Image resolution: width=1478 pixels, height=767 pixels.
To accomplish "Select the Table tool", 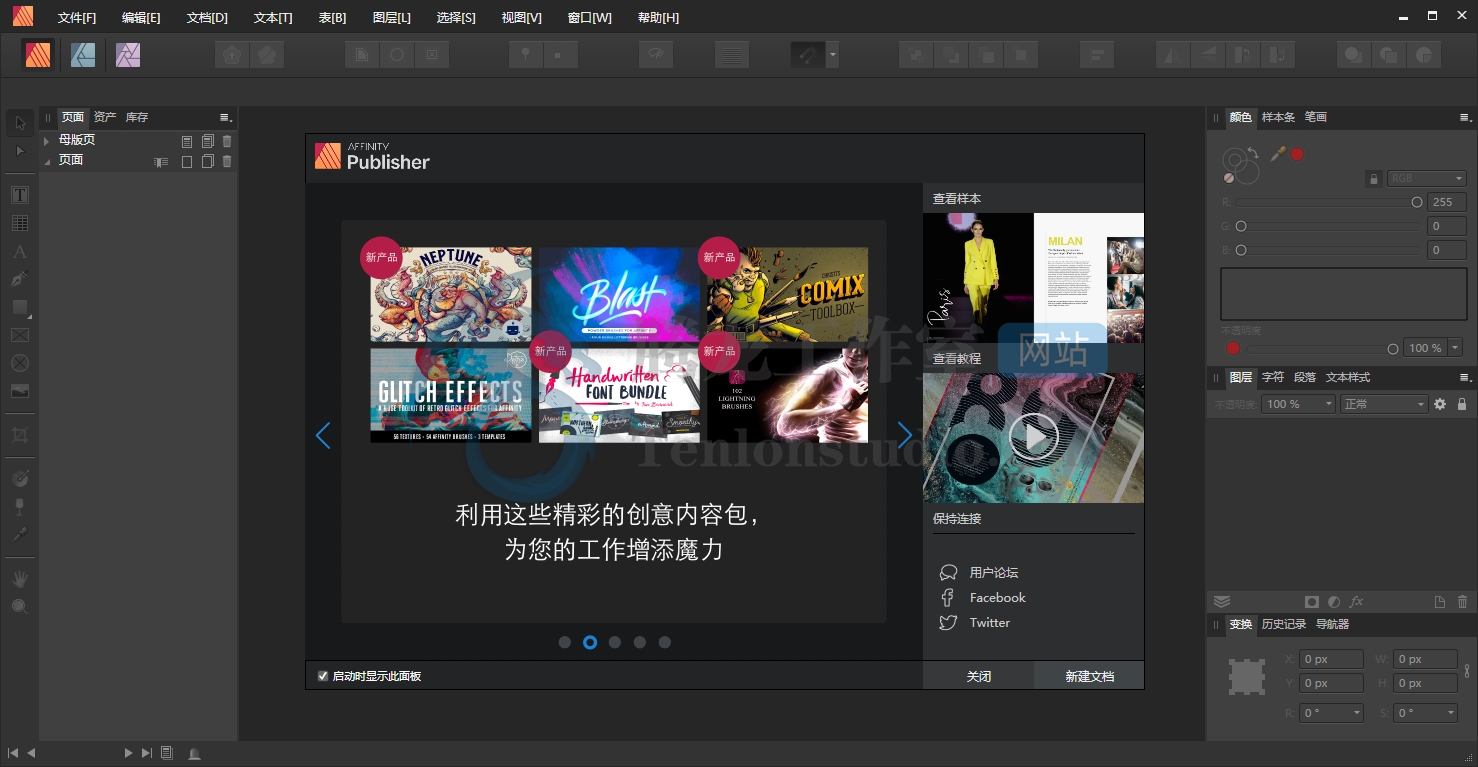I will point(20,223).
